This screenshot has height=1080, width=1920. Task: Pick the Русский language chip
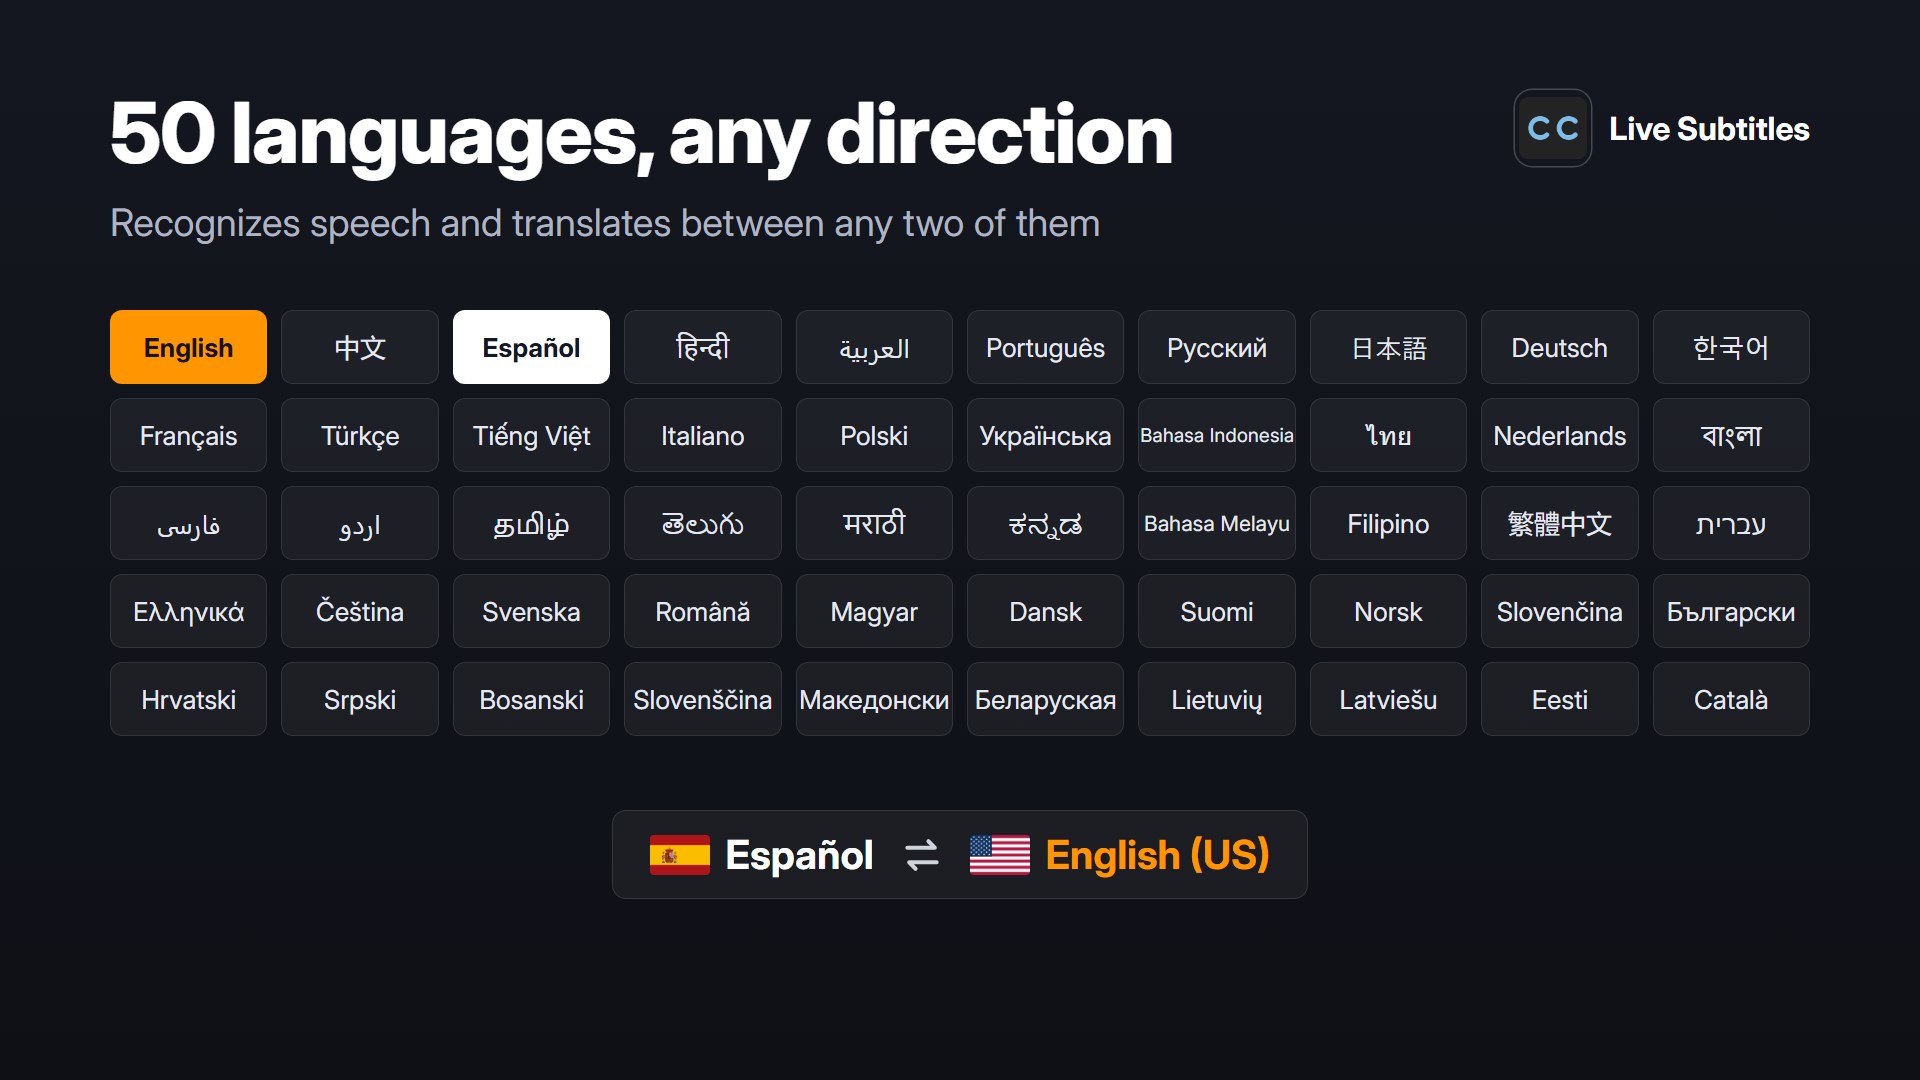[x=1217, y=347]
